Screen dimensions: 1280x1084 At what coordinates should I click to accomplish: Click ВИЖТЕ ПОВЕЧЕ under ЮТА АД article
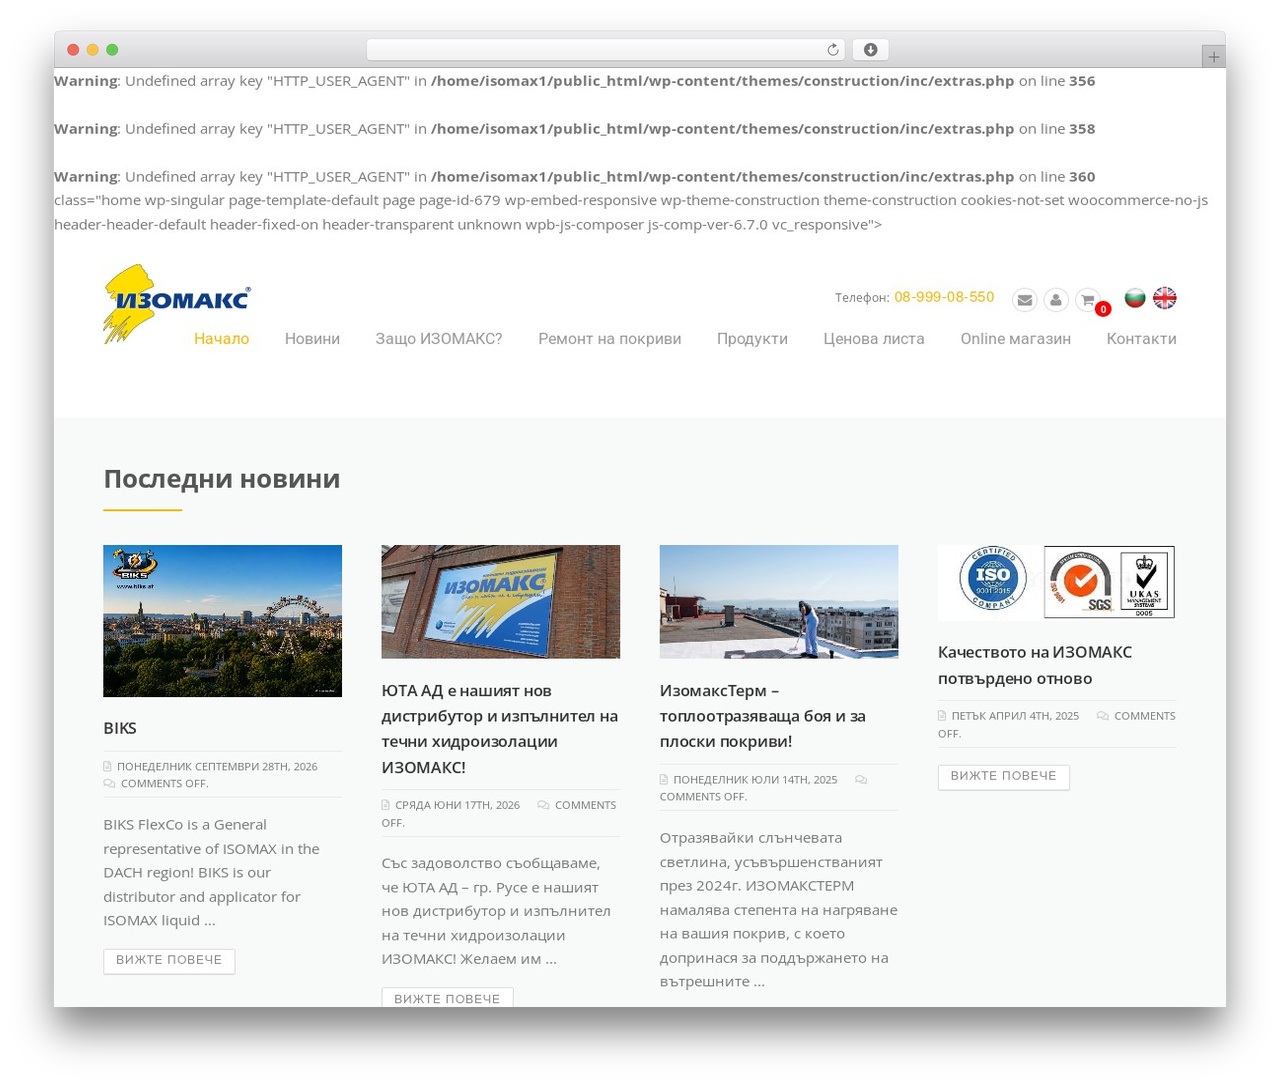coord(447,998)
